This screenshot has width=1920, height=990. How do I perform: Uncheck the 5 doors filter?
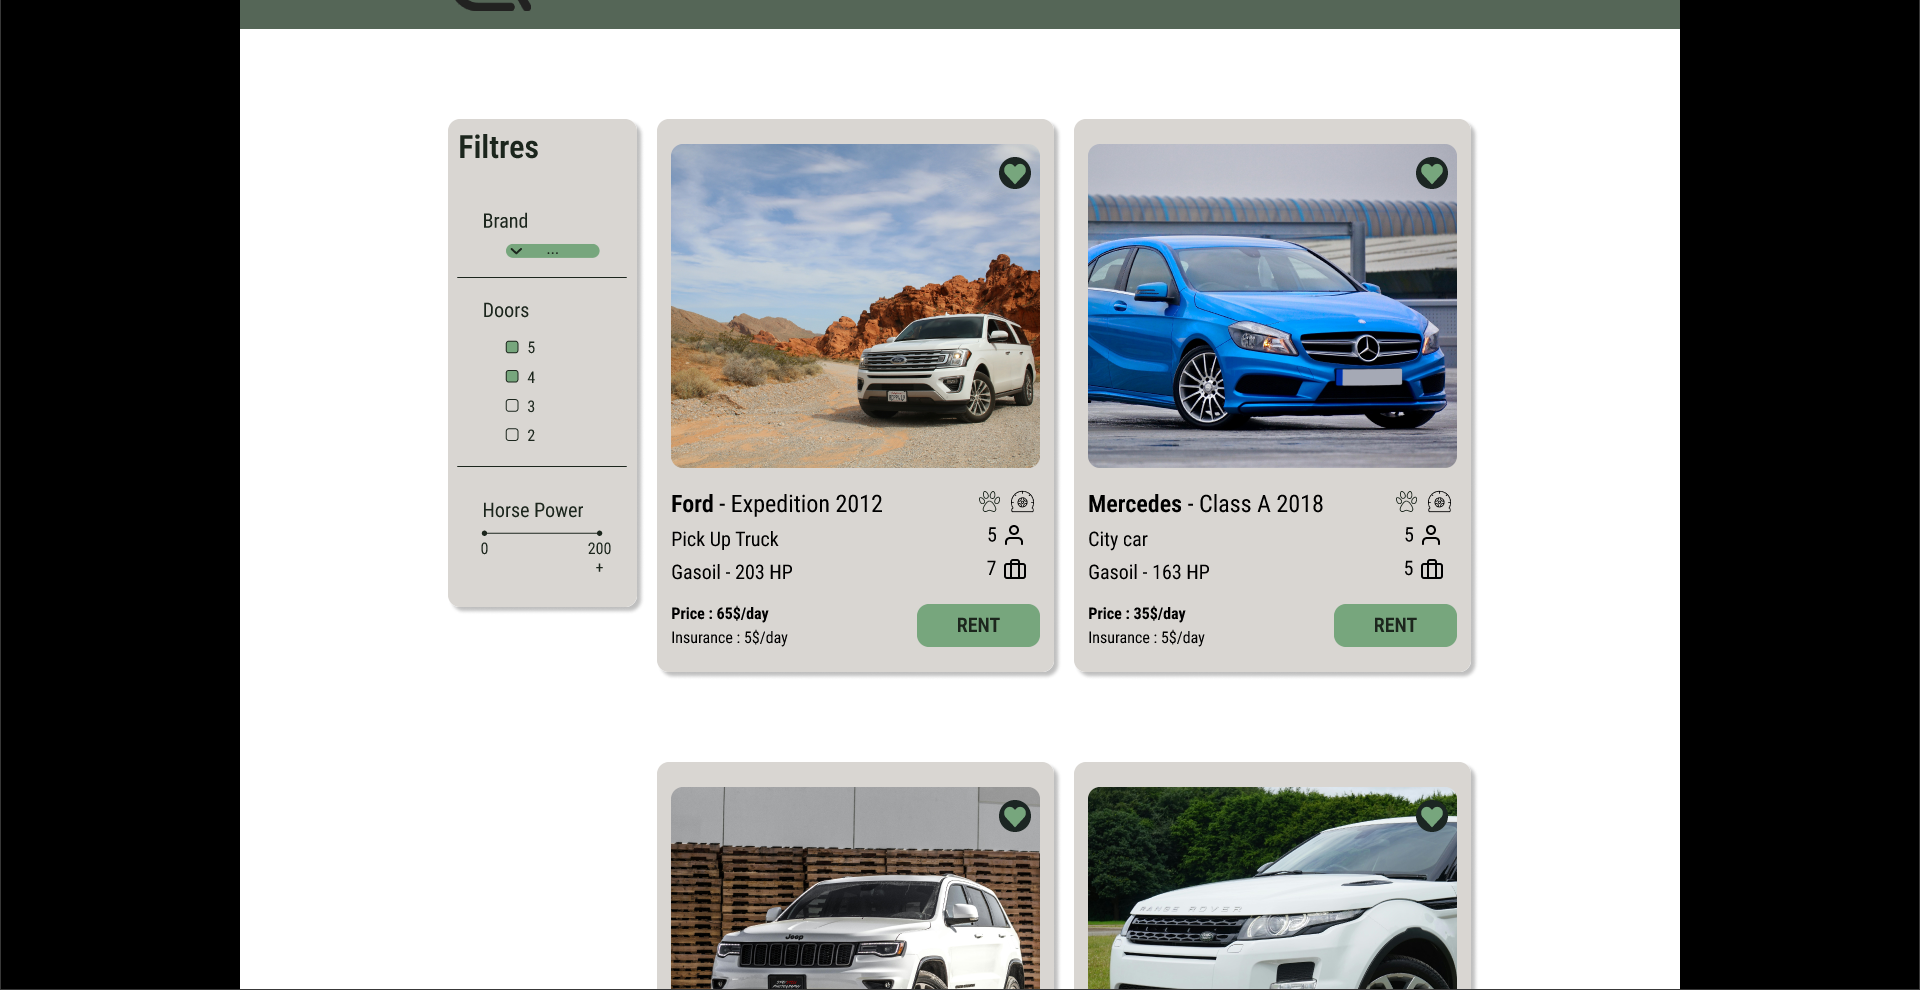click(512, 347)
